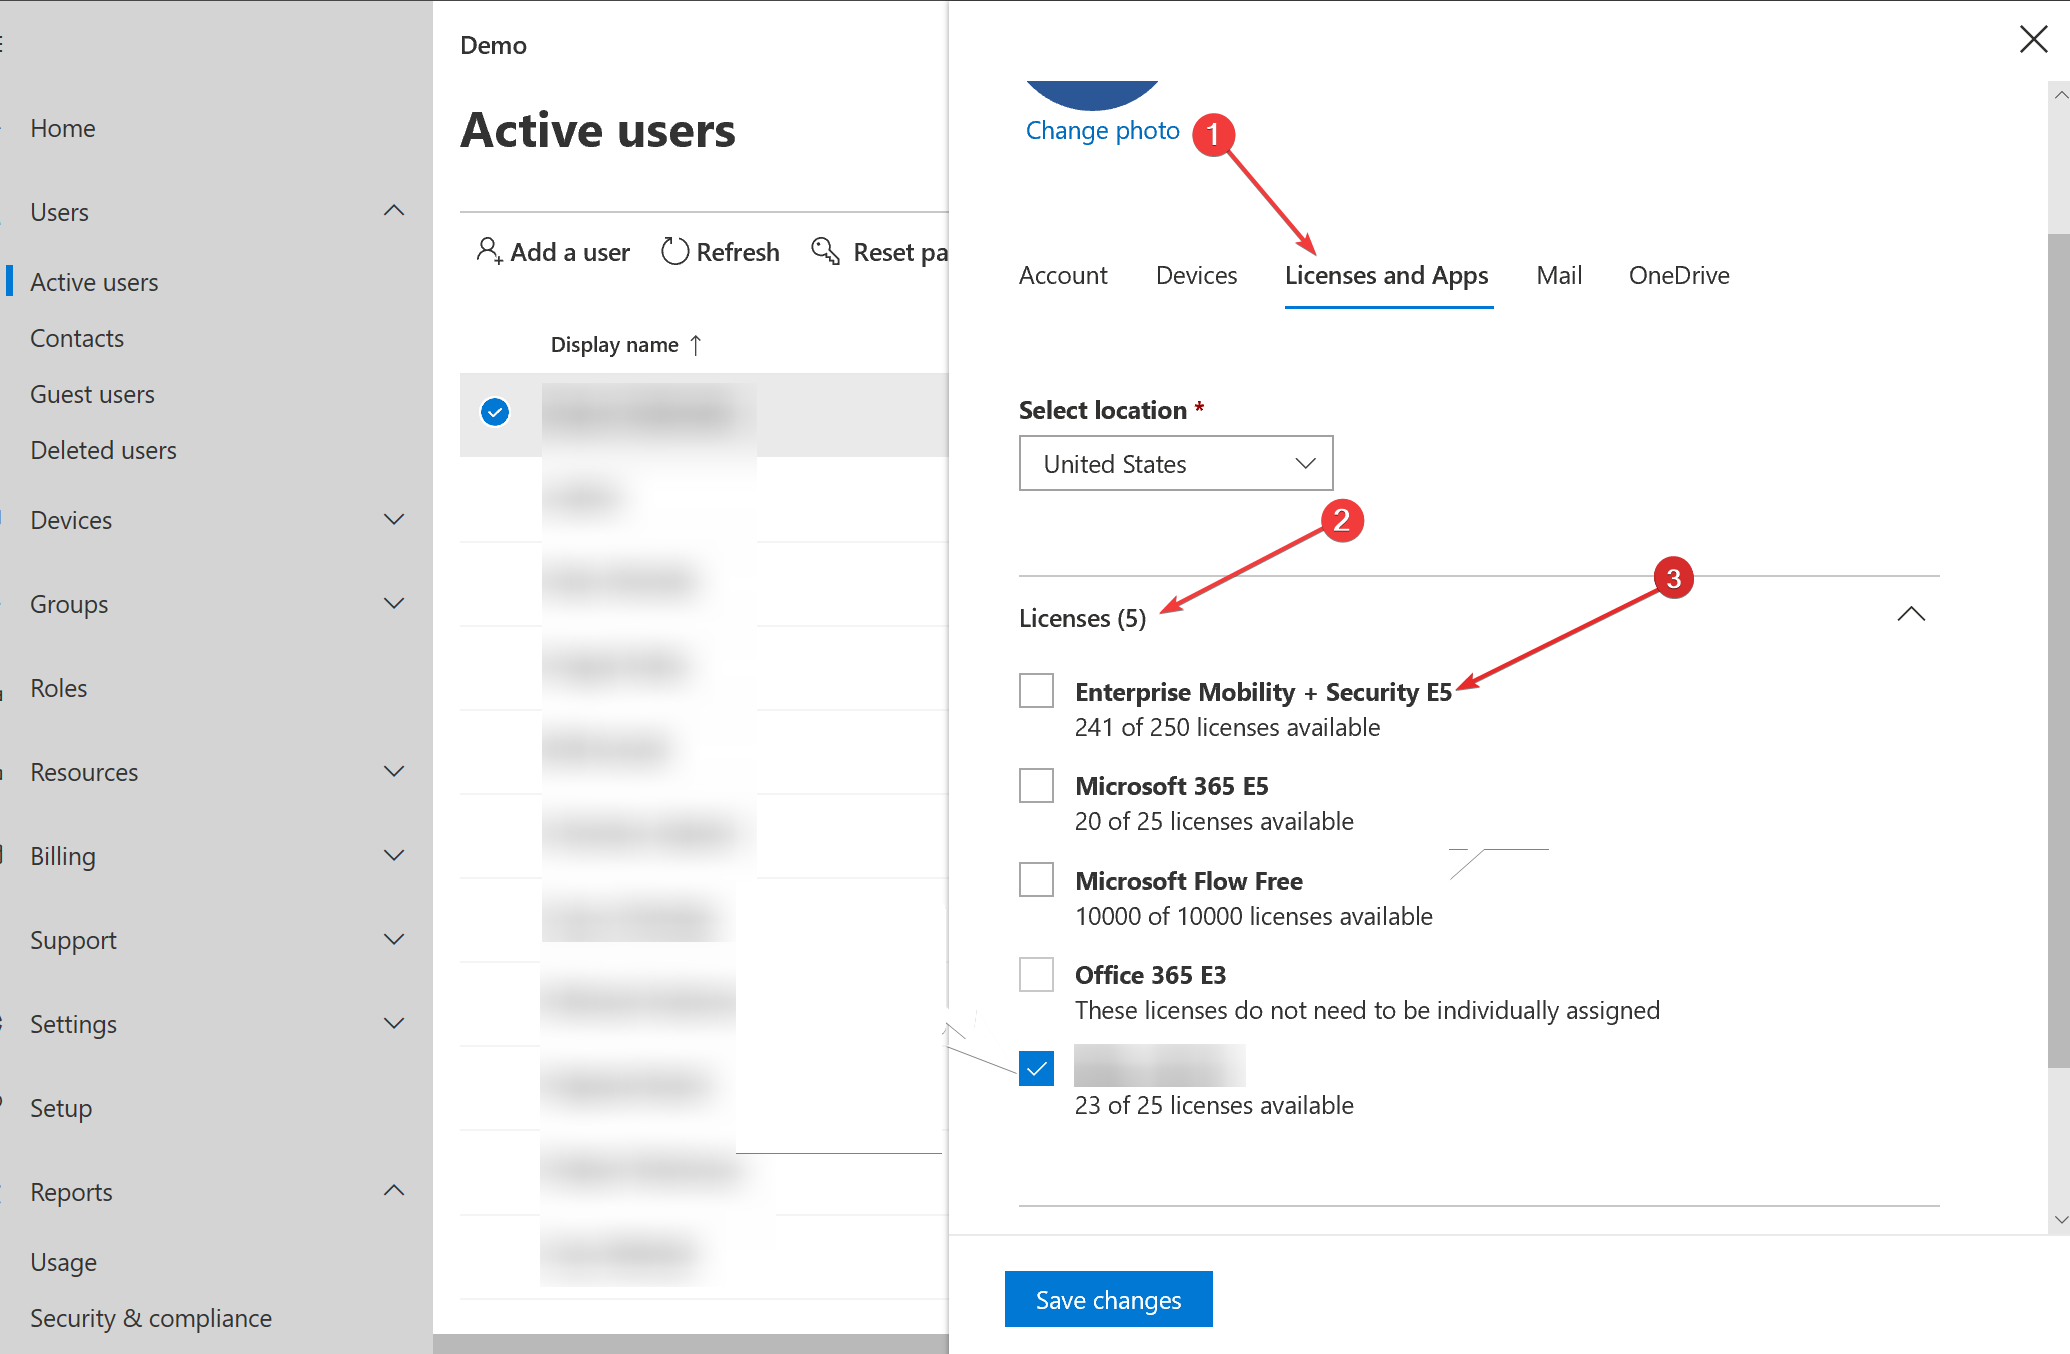2070x1354 pixels.
Task: Tick the Microsoft Flow Free checkbox
Action: coord(1036,880)
